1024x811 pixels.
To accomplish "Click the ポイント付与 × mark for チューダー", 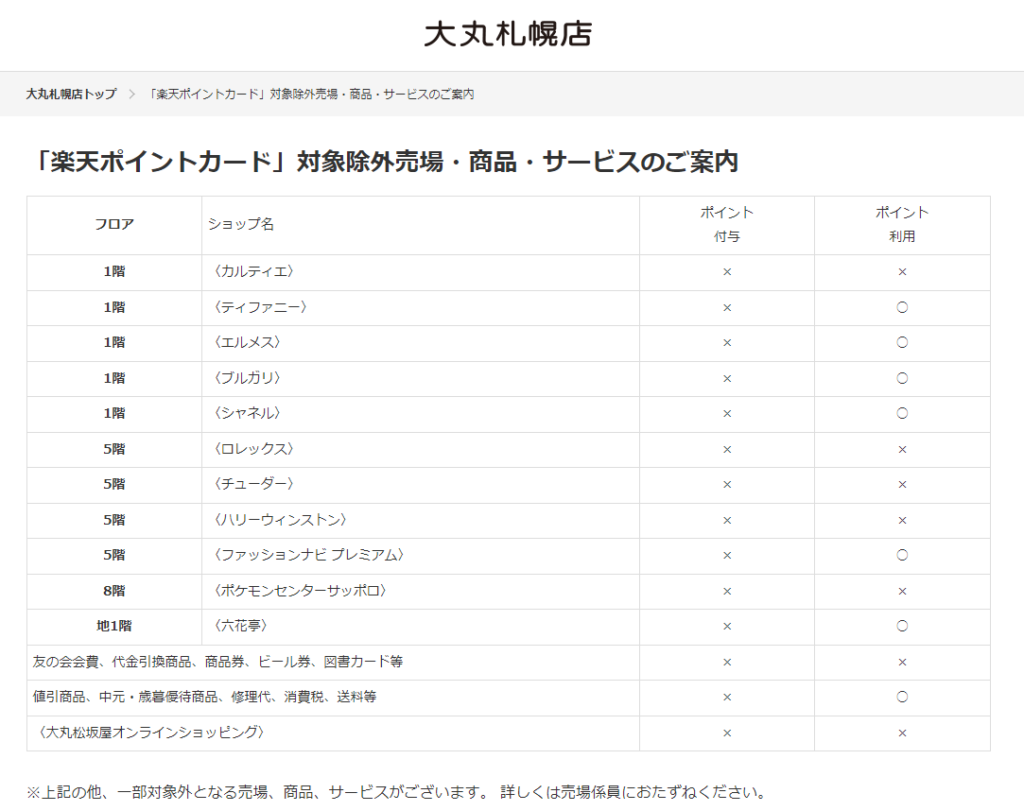I will [x=727, y=485].
